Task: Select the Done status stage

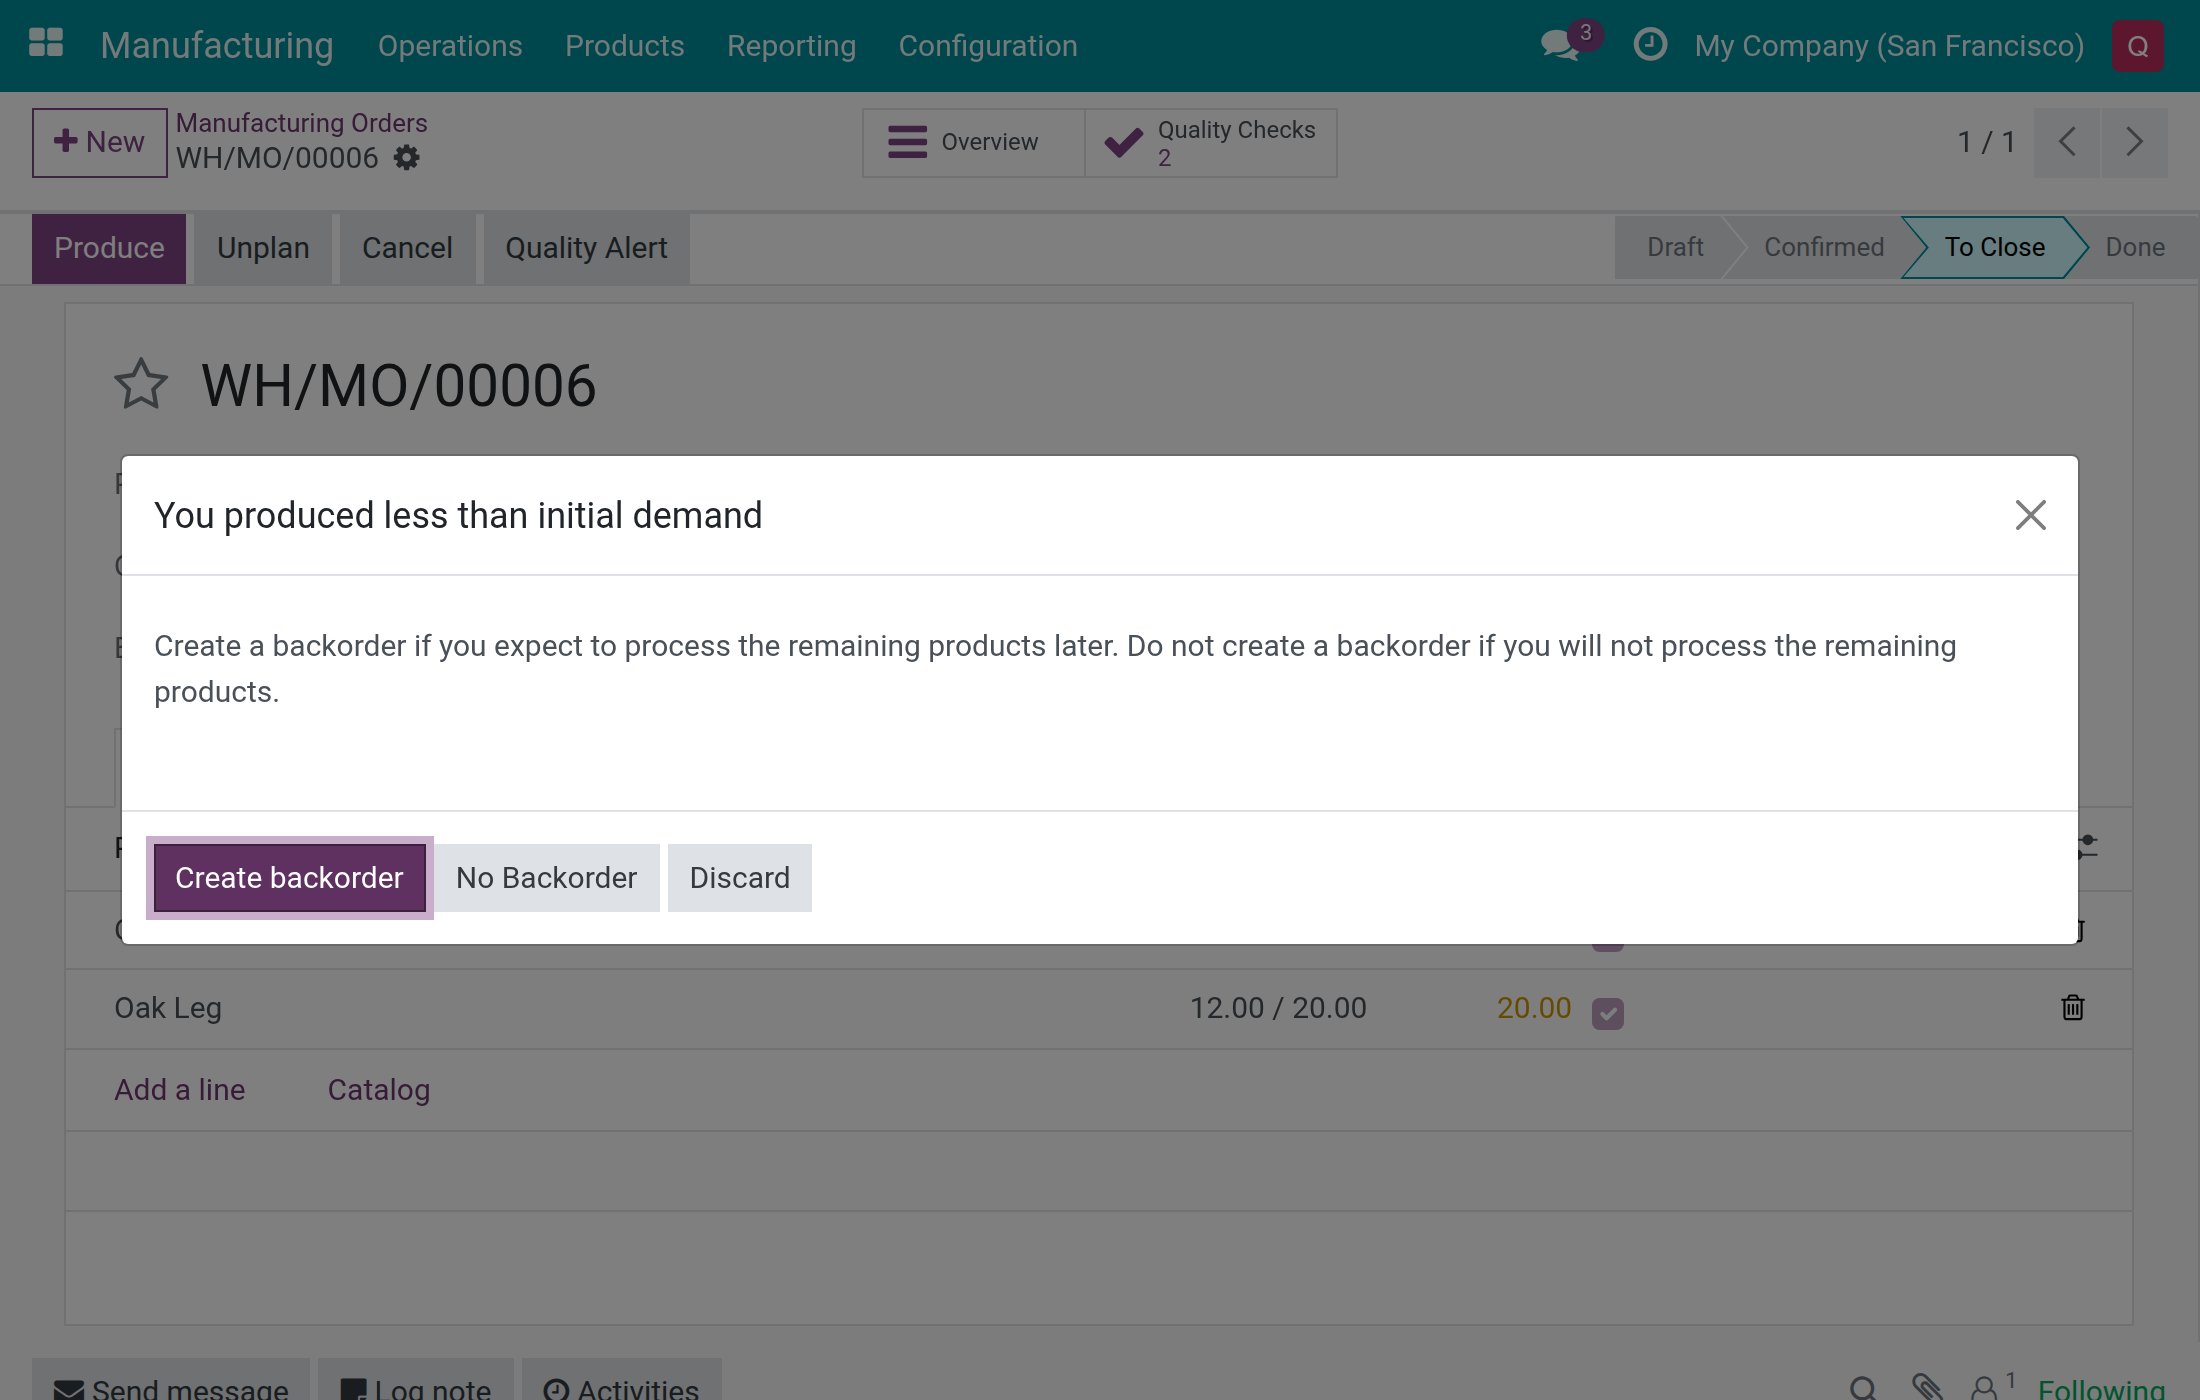Action: point(2135,247)
